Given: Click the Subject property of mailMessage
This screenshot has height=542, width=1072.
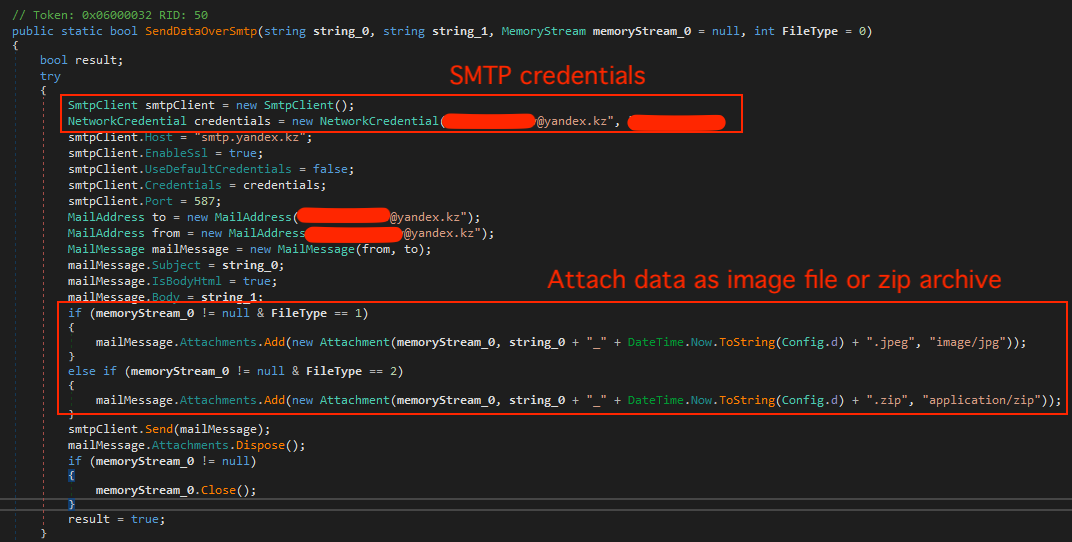Looking at the screenshot, I should point(176,265).
